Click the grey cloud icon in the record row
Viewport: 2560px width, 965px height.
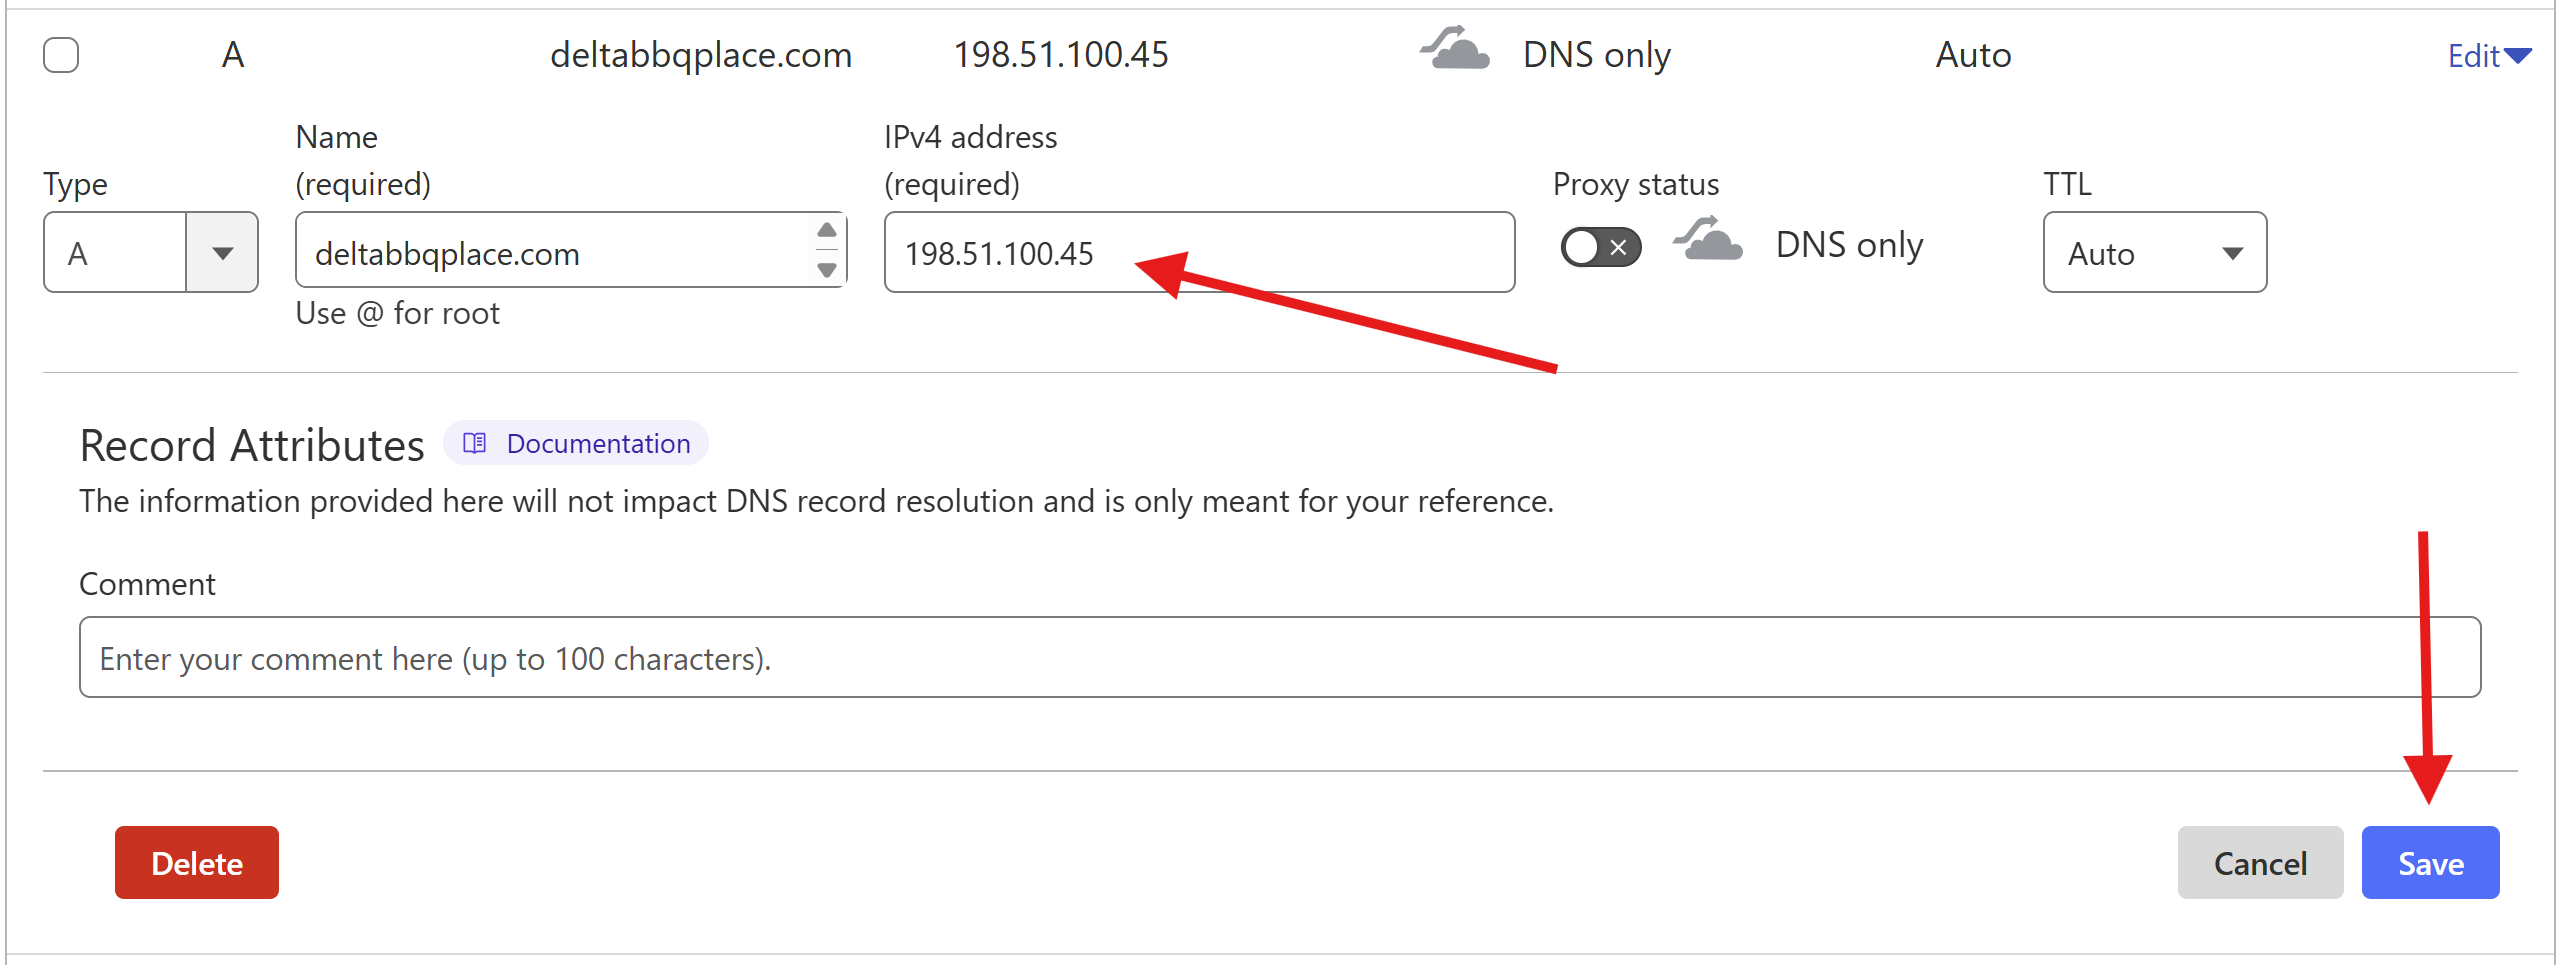(1455, 50)
